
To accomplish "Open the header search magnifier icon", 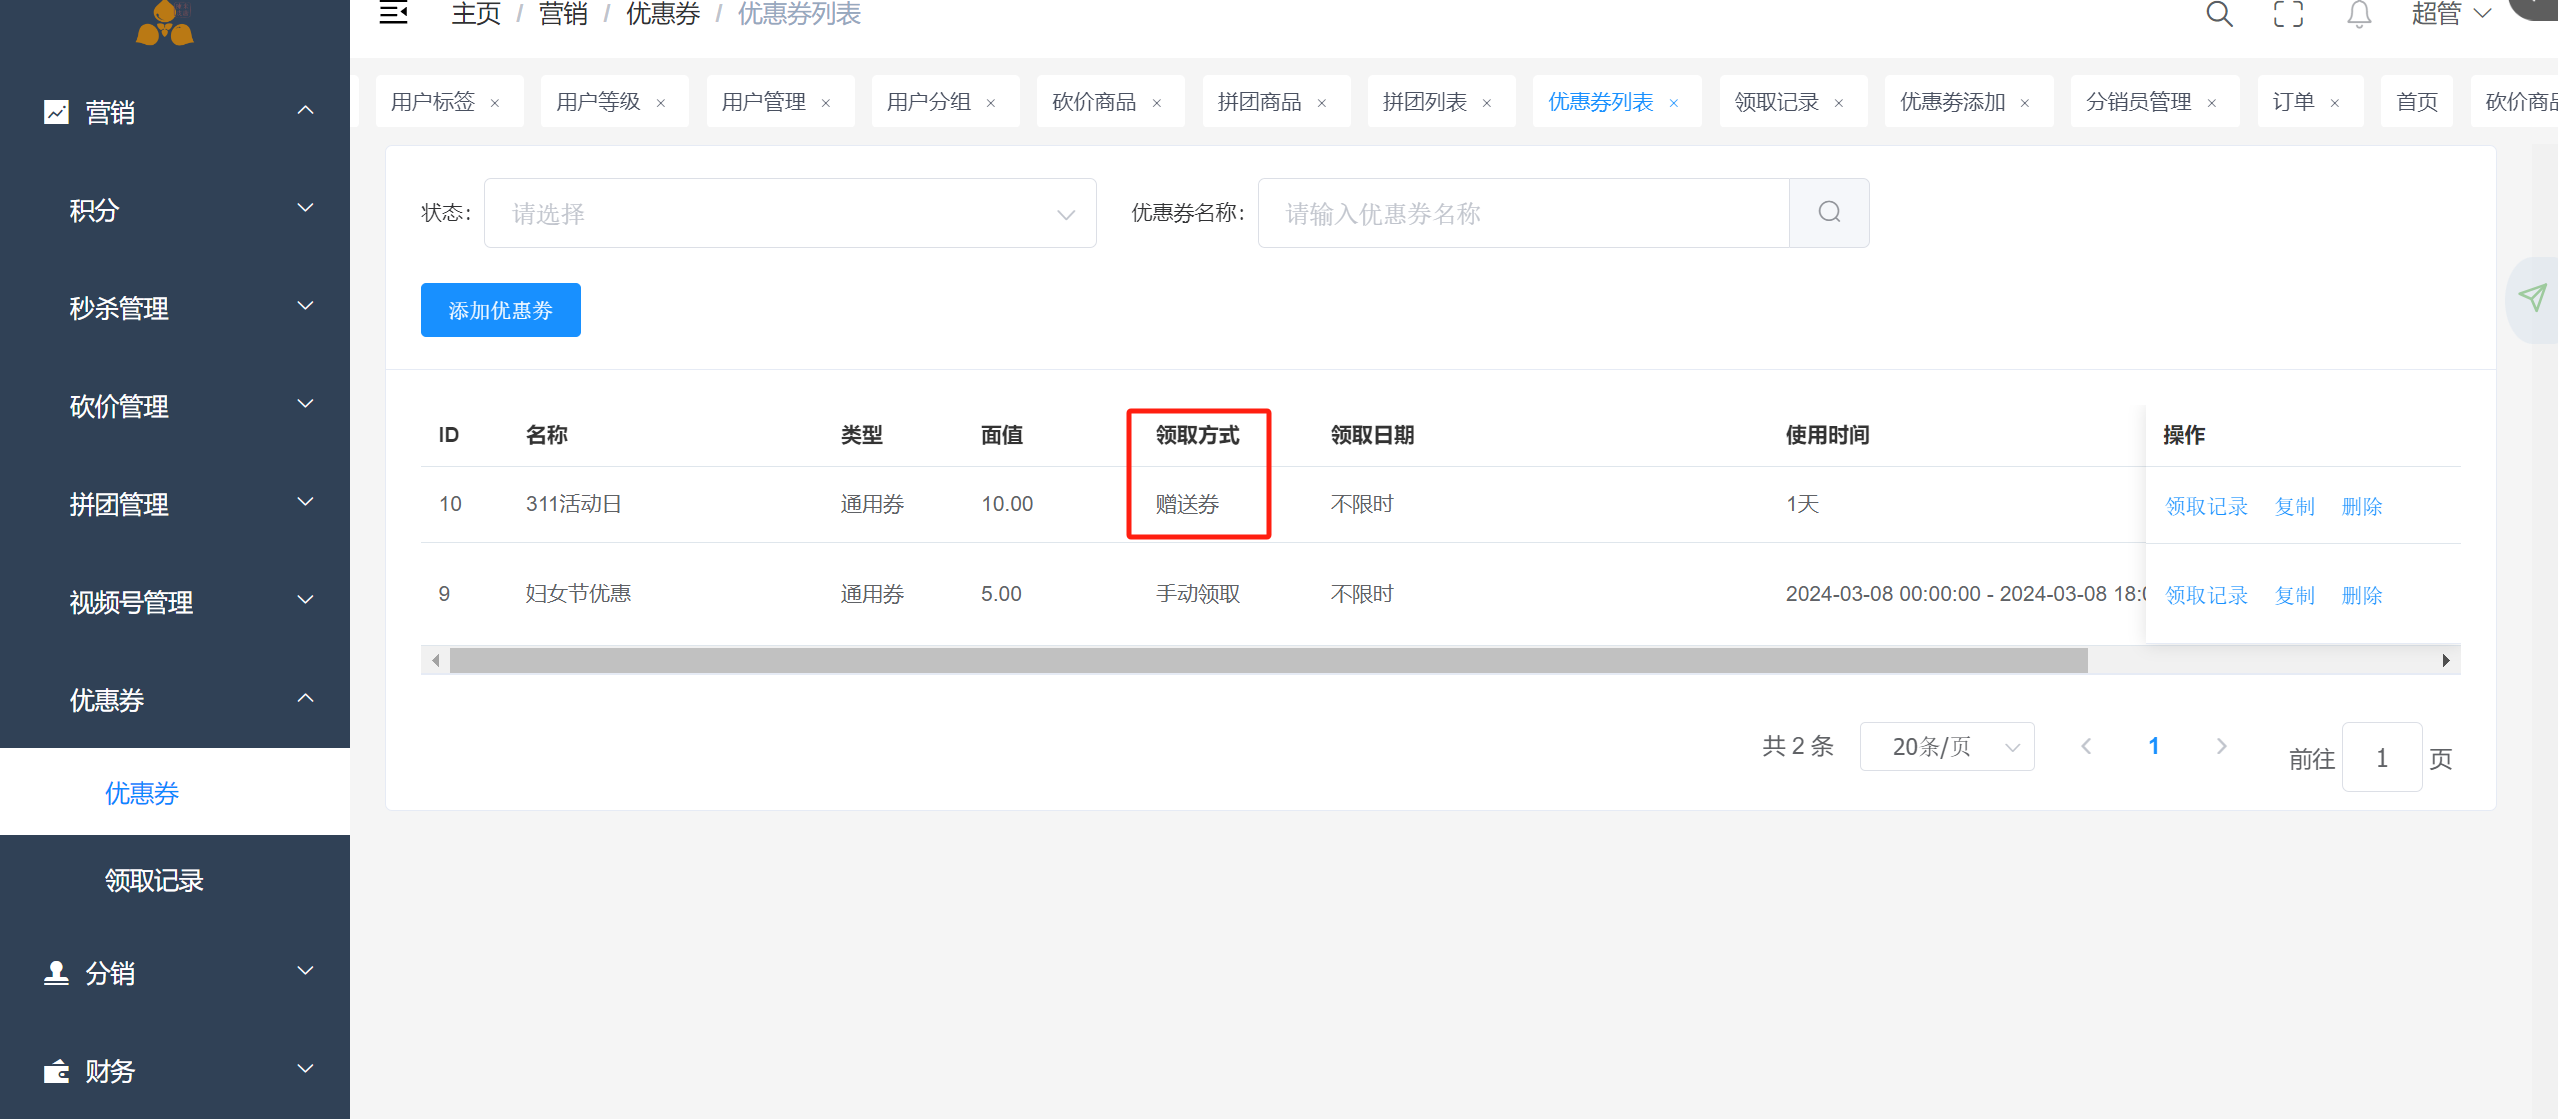I will [x=2219, y=14].
